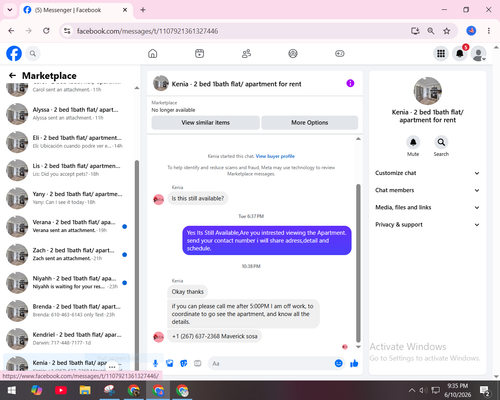500x400 pixels.
Task: Click More Options button
Action: point(310,123)
